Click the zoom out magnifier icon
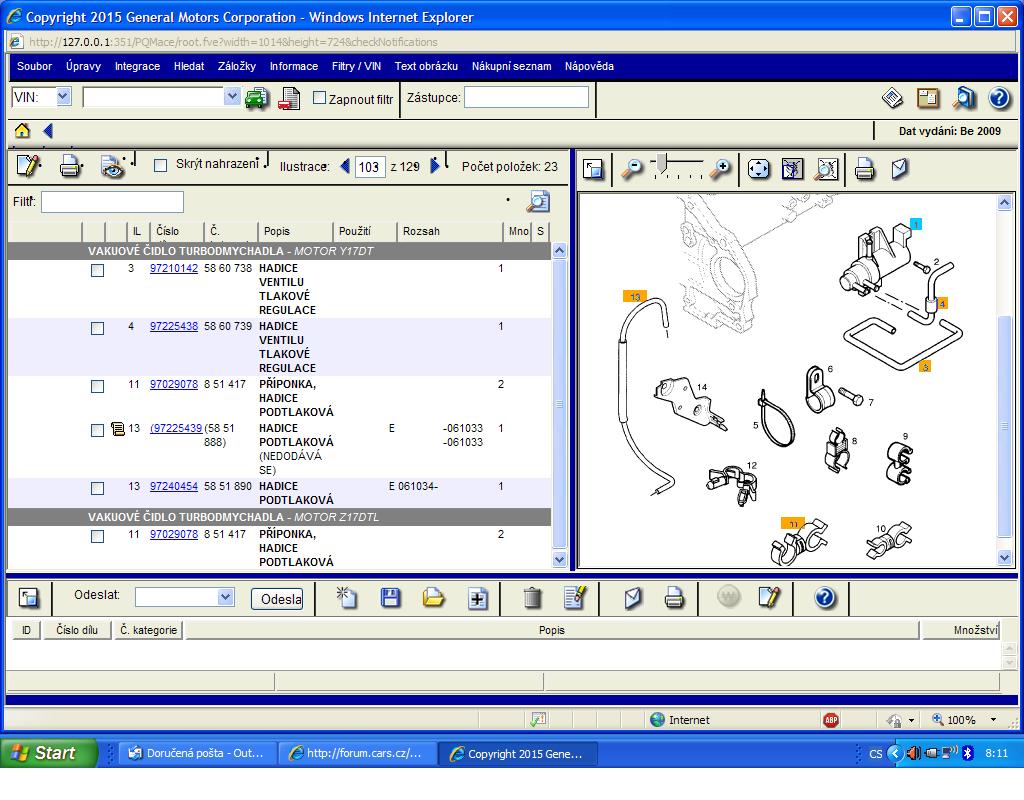 pyautogui.click(x=632, y=169)
